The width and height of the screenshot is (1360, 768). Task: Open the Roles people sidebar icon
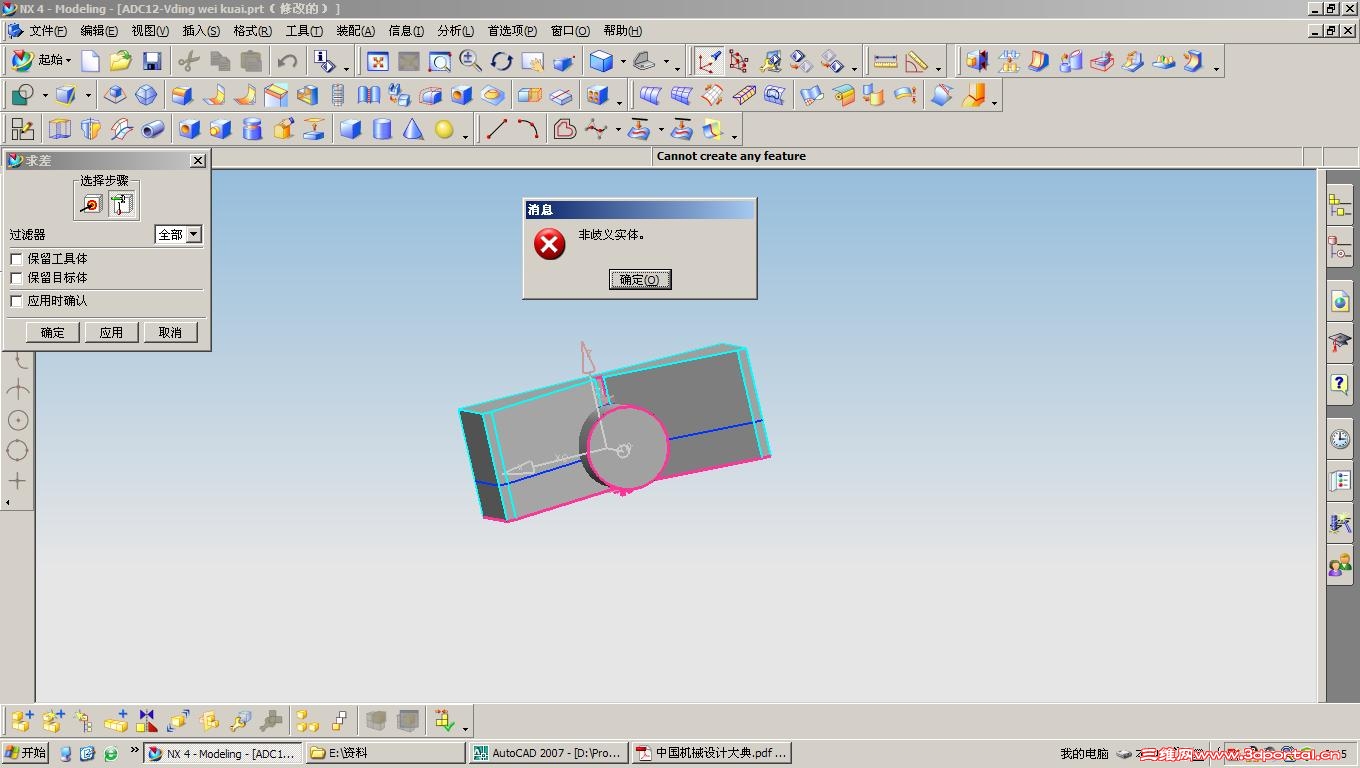coord(1339,566)
